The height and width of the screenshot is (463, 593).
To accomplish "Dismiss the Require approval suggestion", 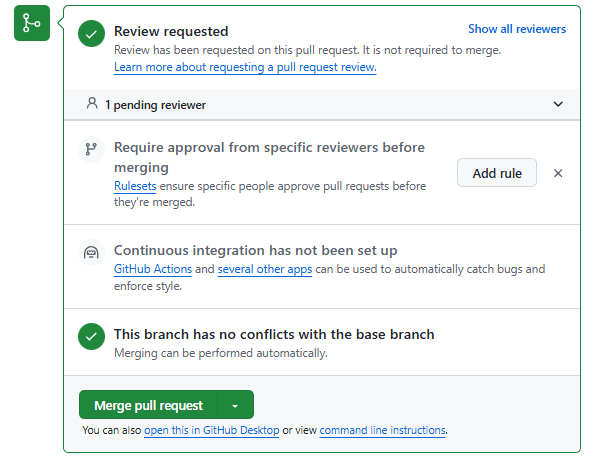I will [558, 173].
